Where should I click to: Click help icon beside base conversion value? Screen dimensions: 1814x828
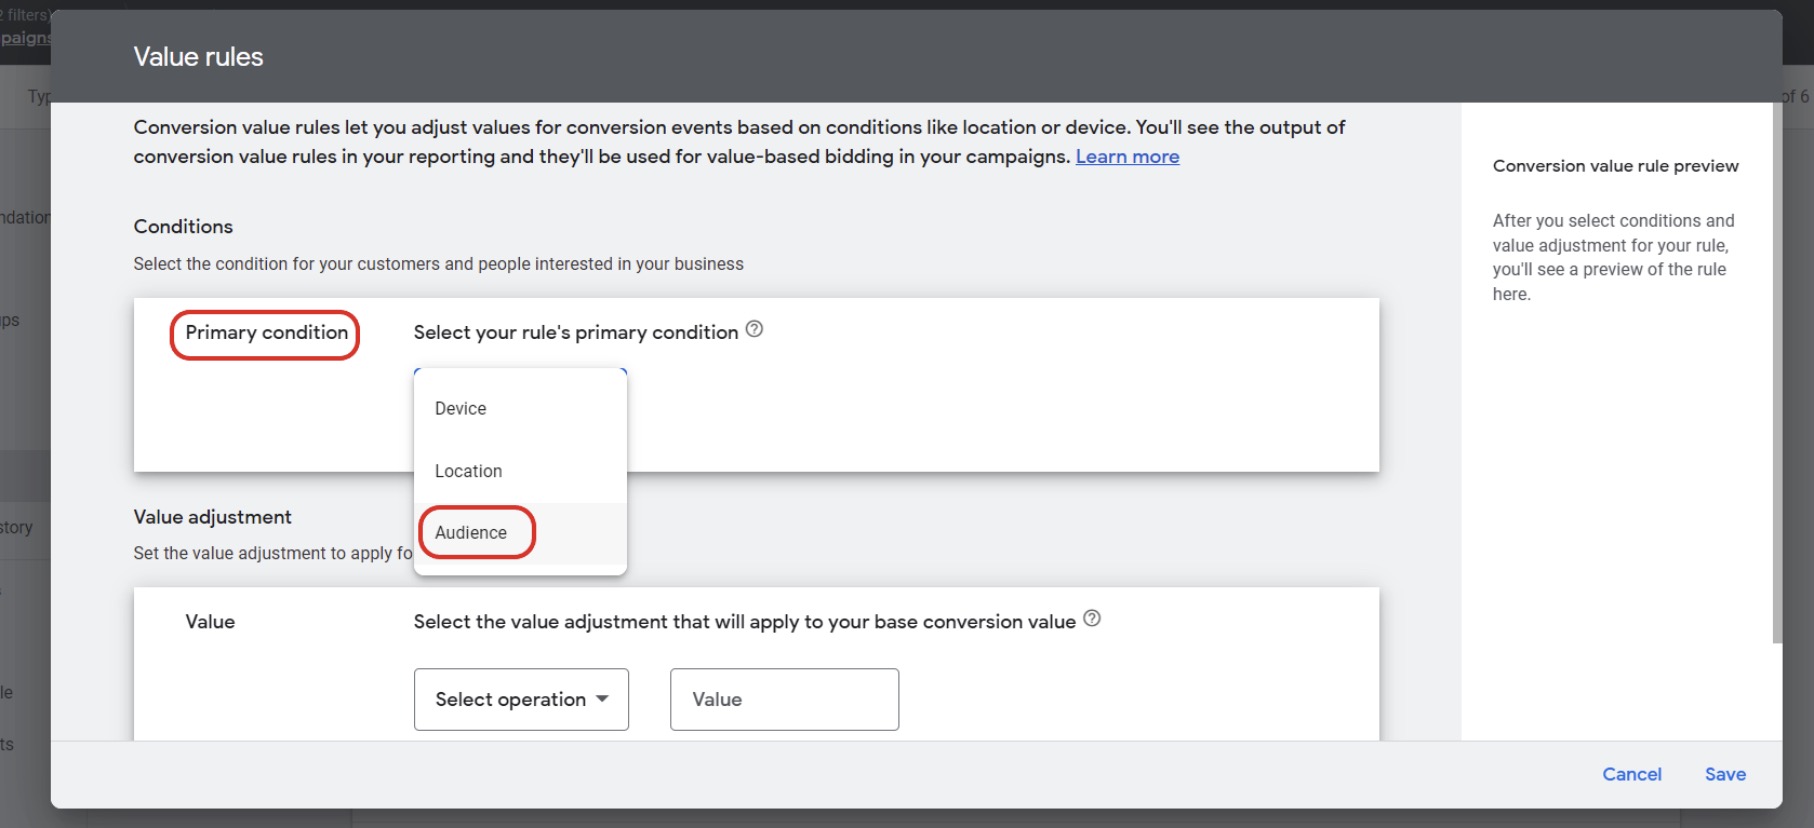[1092, 619]
